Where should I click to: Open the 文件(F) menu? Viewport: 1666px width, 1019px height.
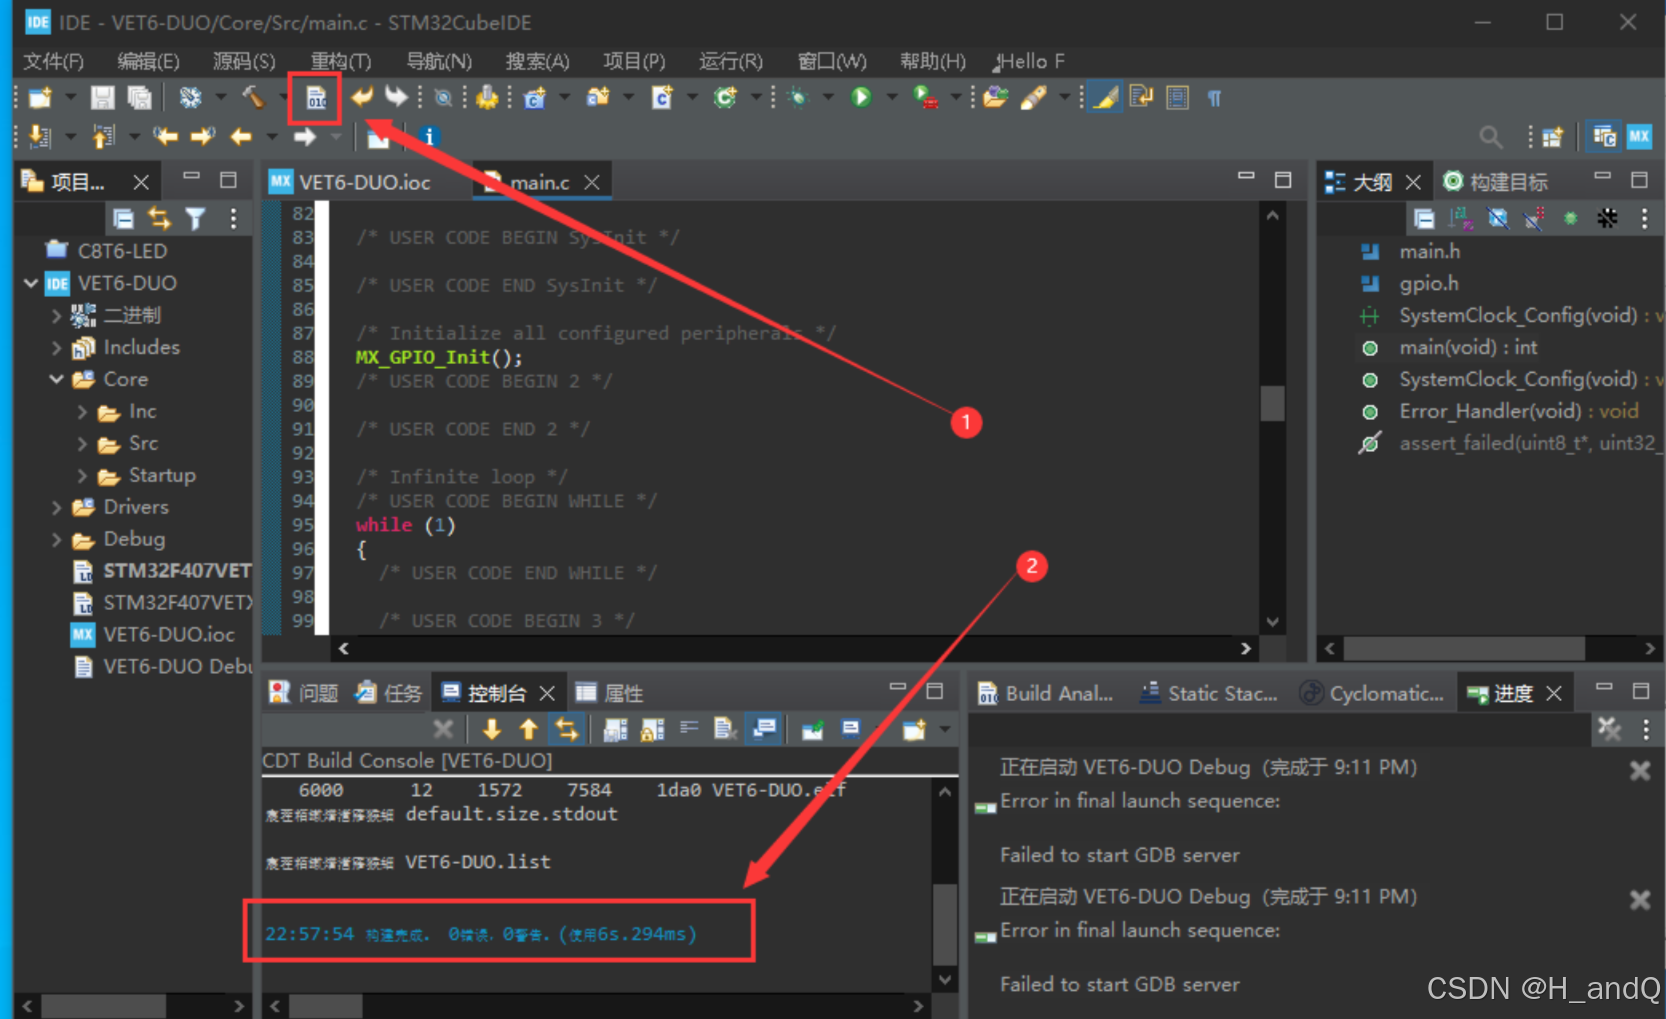point(54,61)
